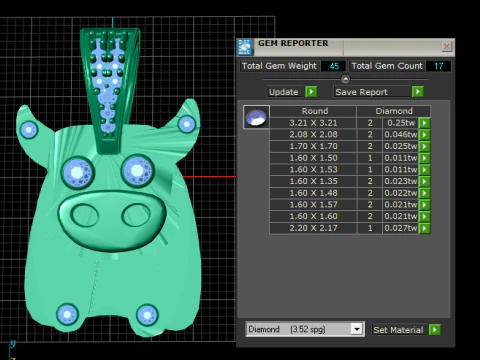This screenshot has height=360, width=480.
Task: Select the gem on cow's left ear
Action: (x=29, y=129)
